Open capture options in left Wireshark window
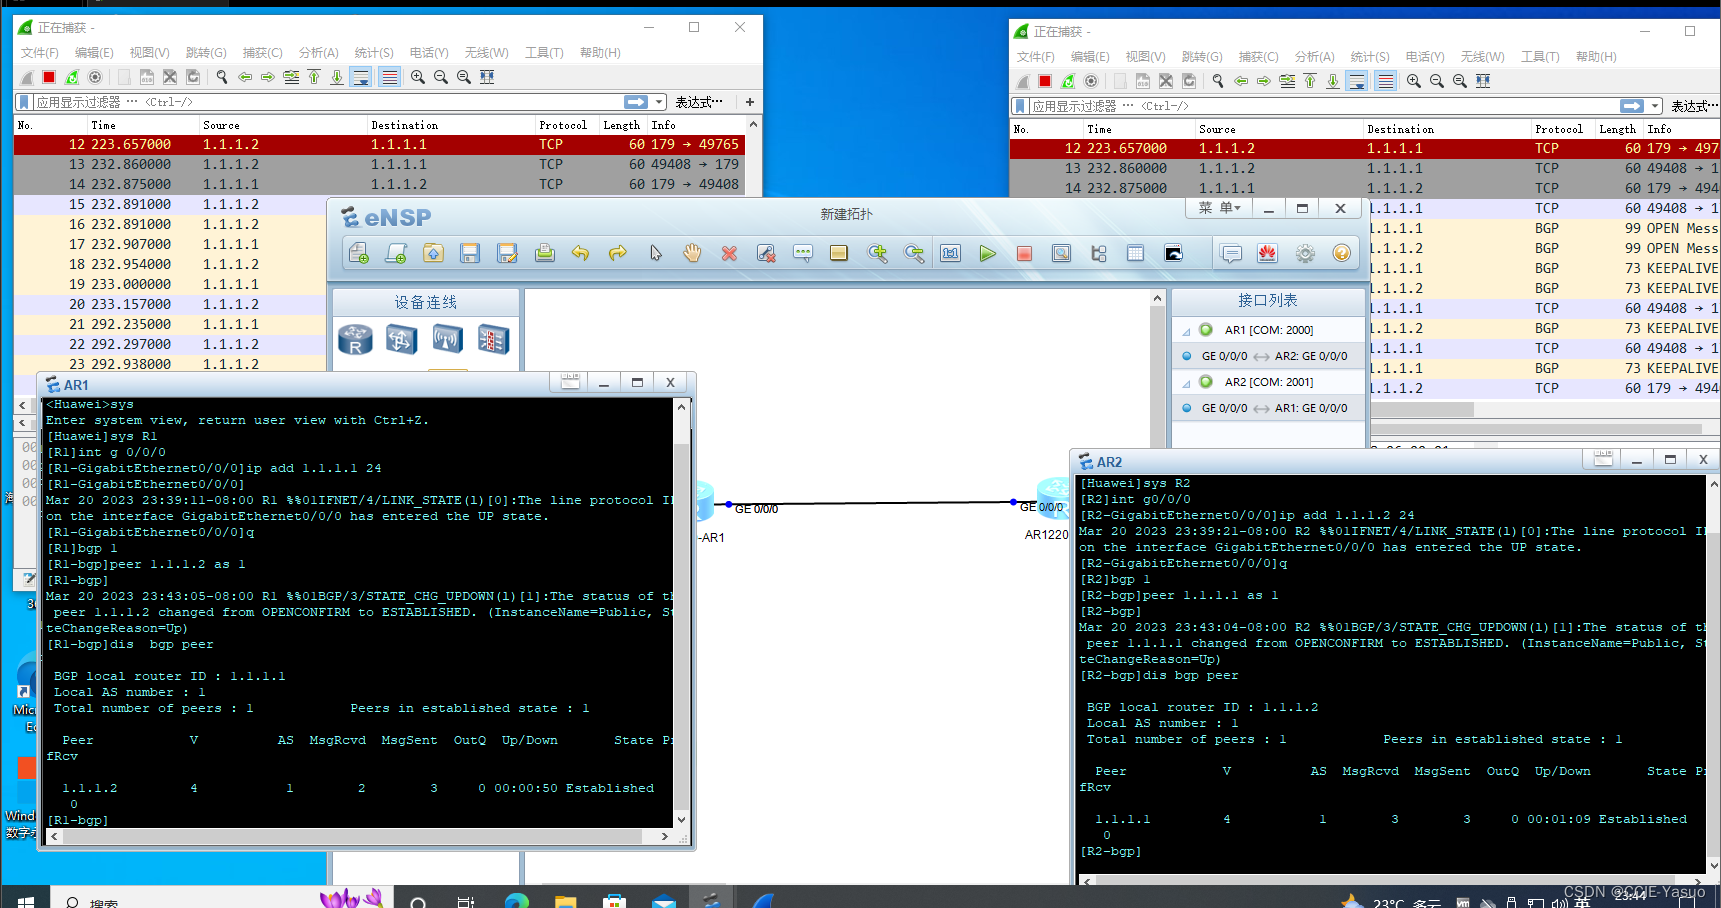The image size is (1721, 908). [x=95, y=77]
